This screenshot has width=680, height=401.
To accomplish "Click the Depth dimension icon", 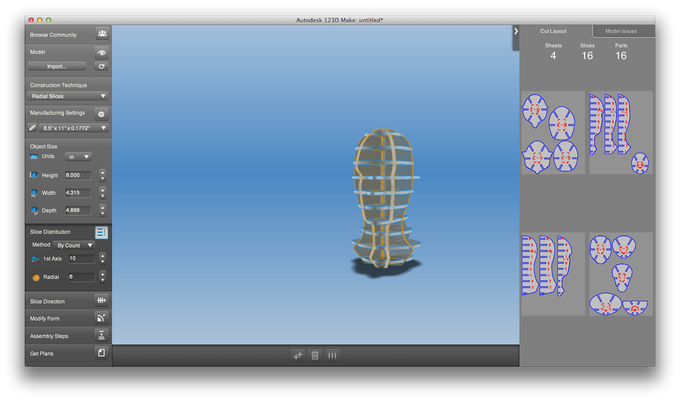I will 34,210.
